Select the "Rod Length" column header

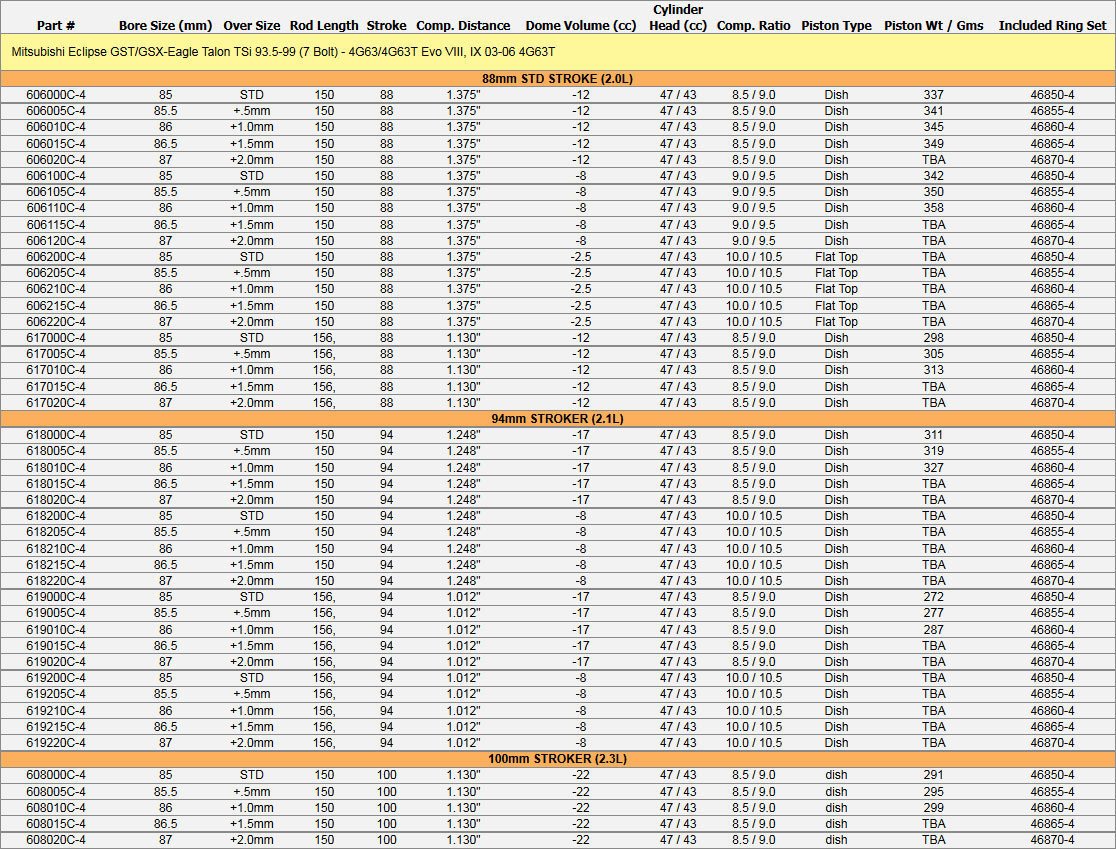[x=324, y=25]
